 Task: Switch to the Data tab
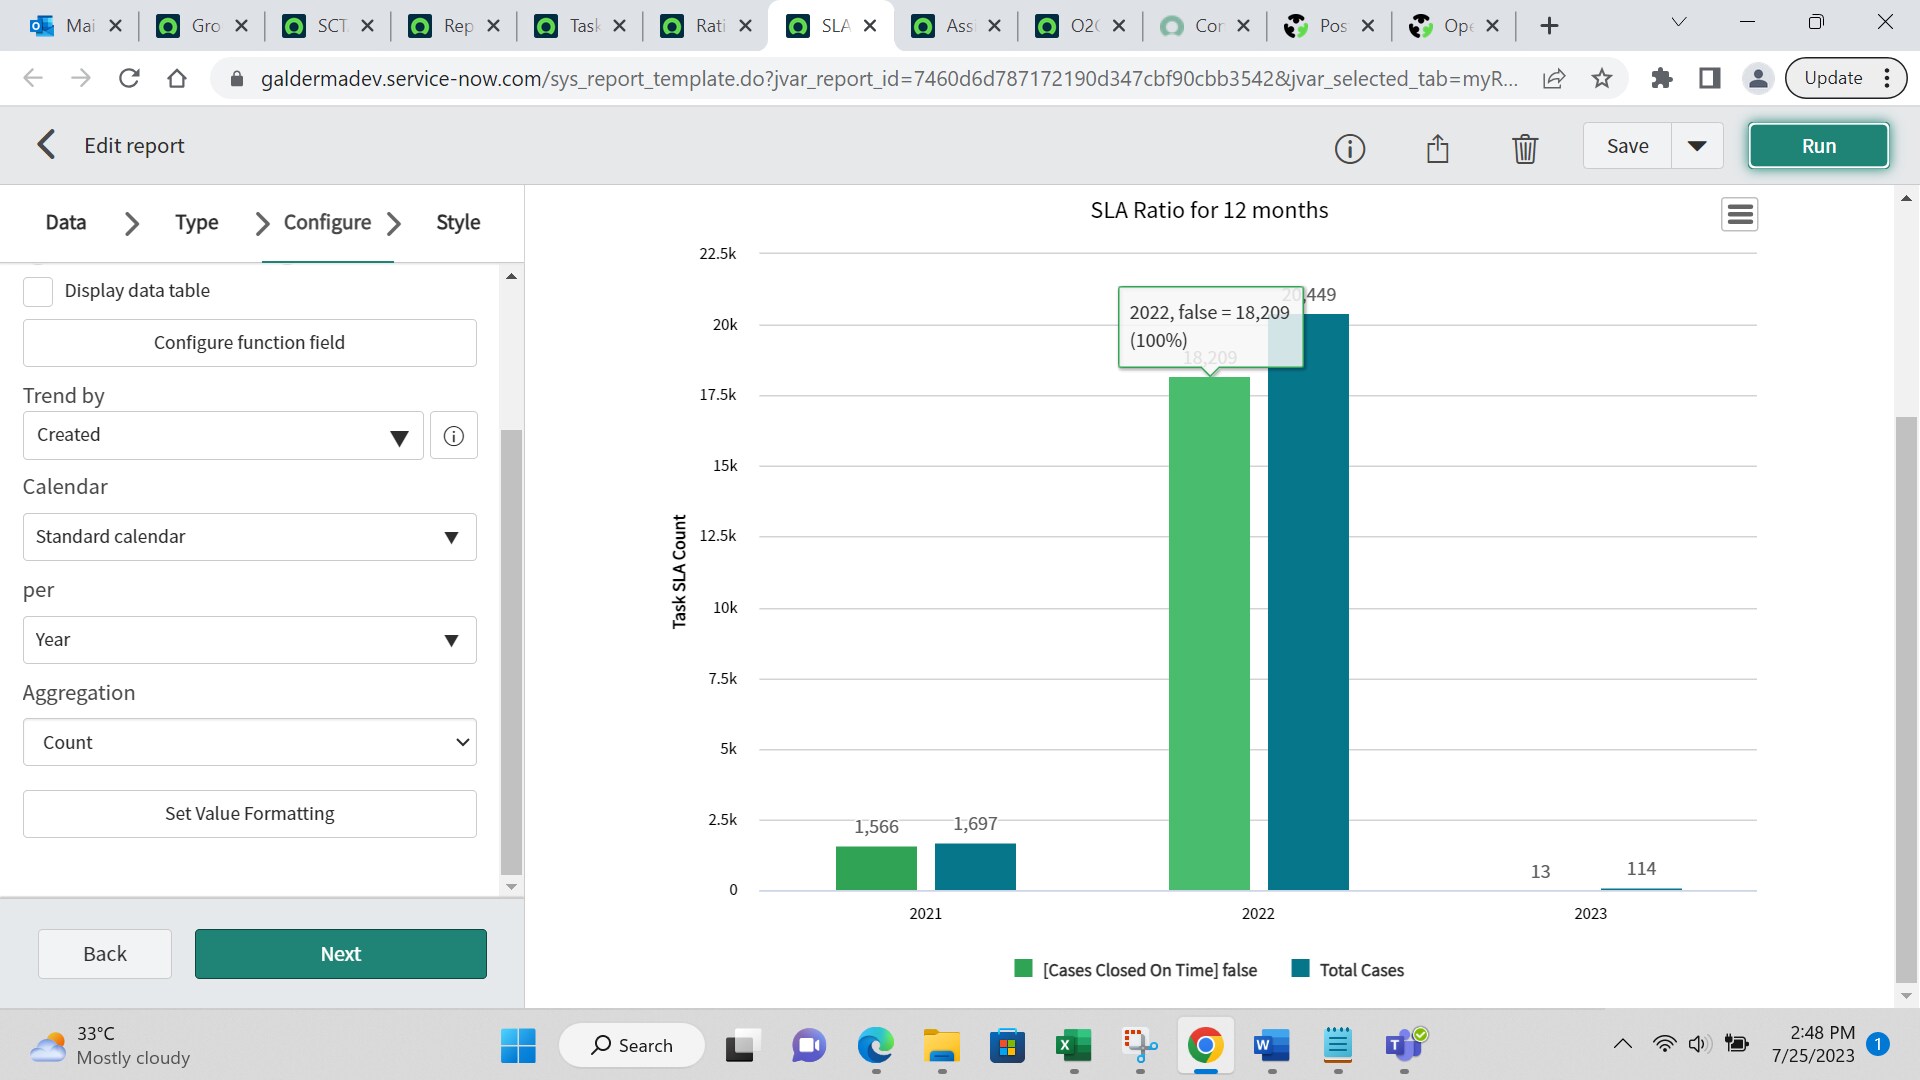coord(65,222)
